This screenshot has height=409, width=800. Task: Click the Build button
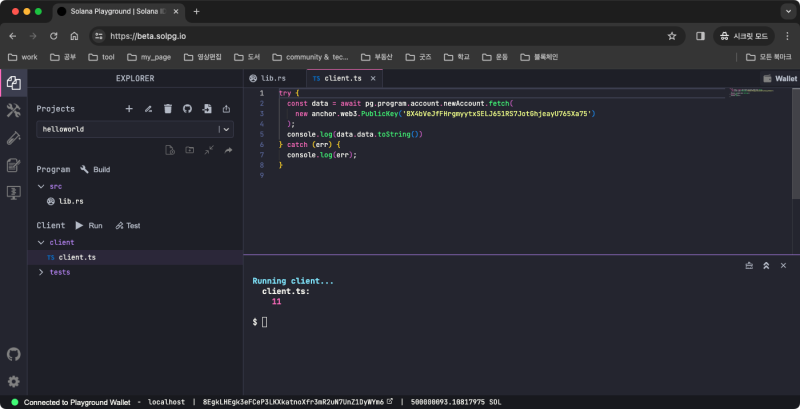point(95,169)
